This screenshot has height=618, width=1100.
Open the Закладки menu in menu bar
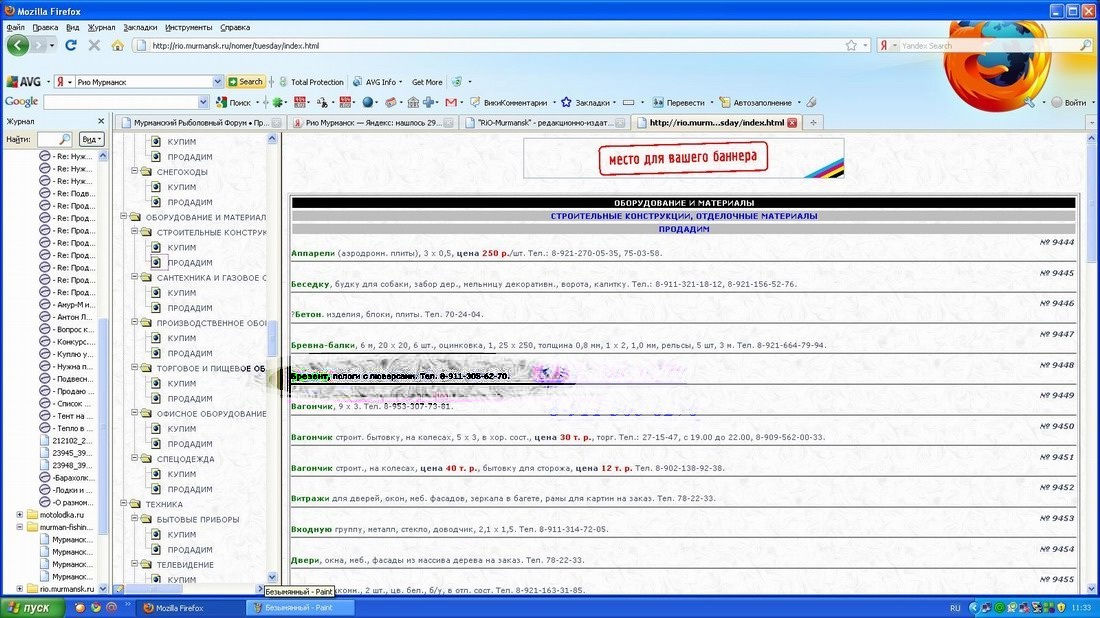pyautogui.click(x=140, y=27)
